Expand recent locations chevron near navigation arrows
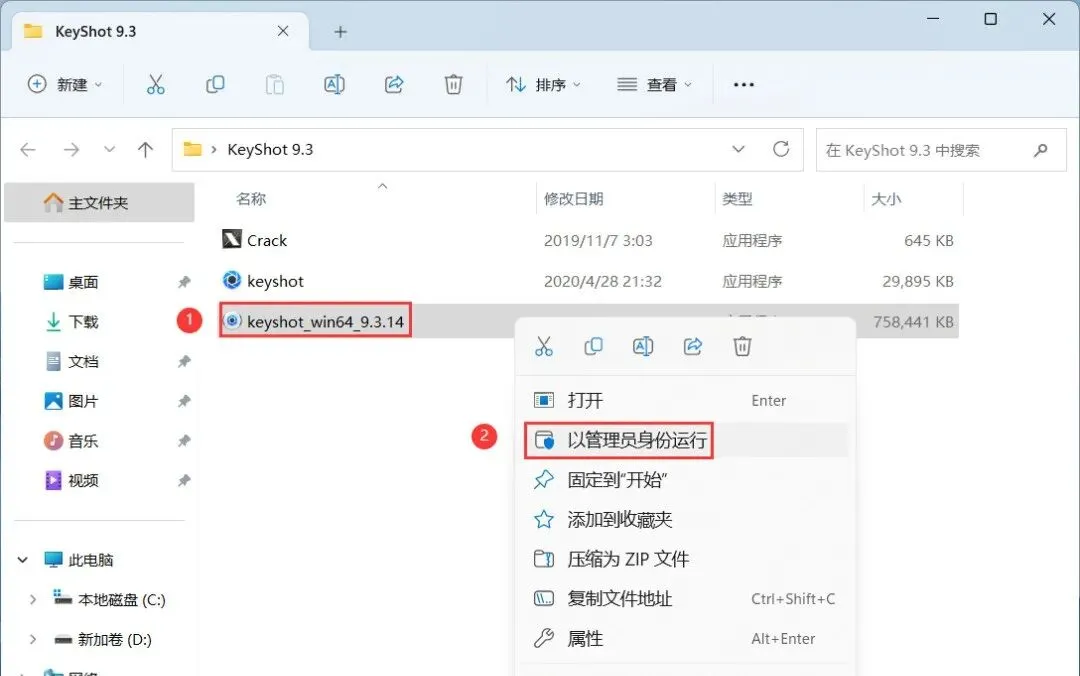 point(109,150)
